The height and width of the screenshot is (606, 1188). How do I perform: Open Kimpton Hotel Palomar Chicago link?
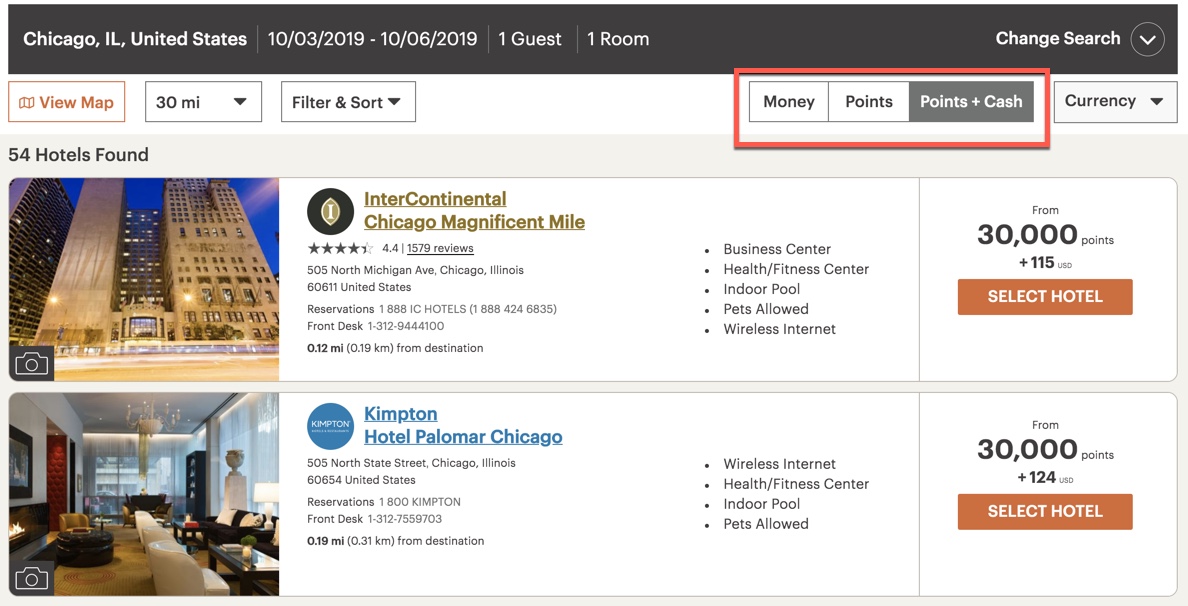tap(463, 426)
